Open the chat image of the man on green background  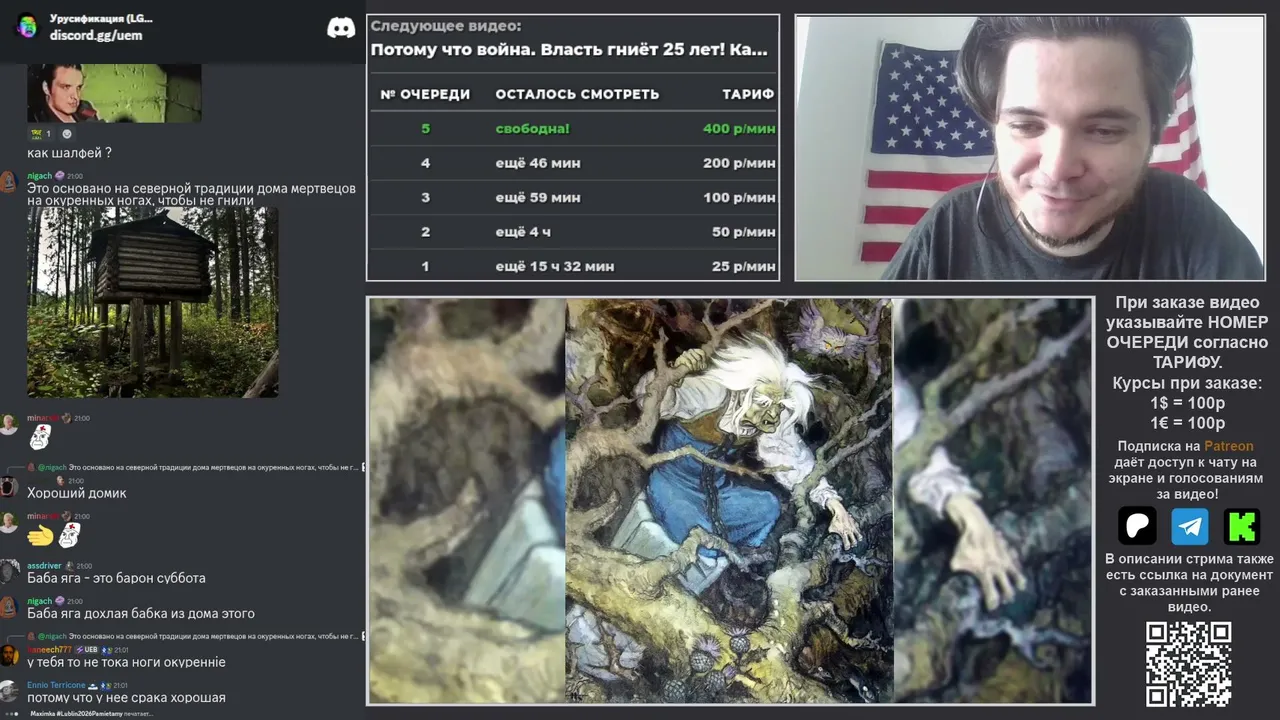pos(114,93)
